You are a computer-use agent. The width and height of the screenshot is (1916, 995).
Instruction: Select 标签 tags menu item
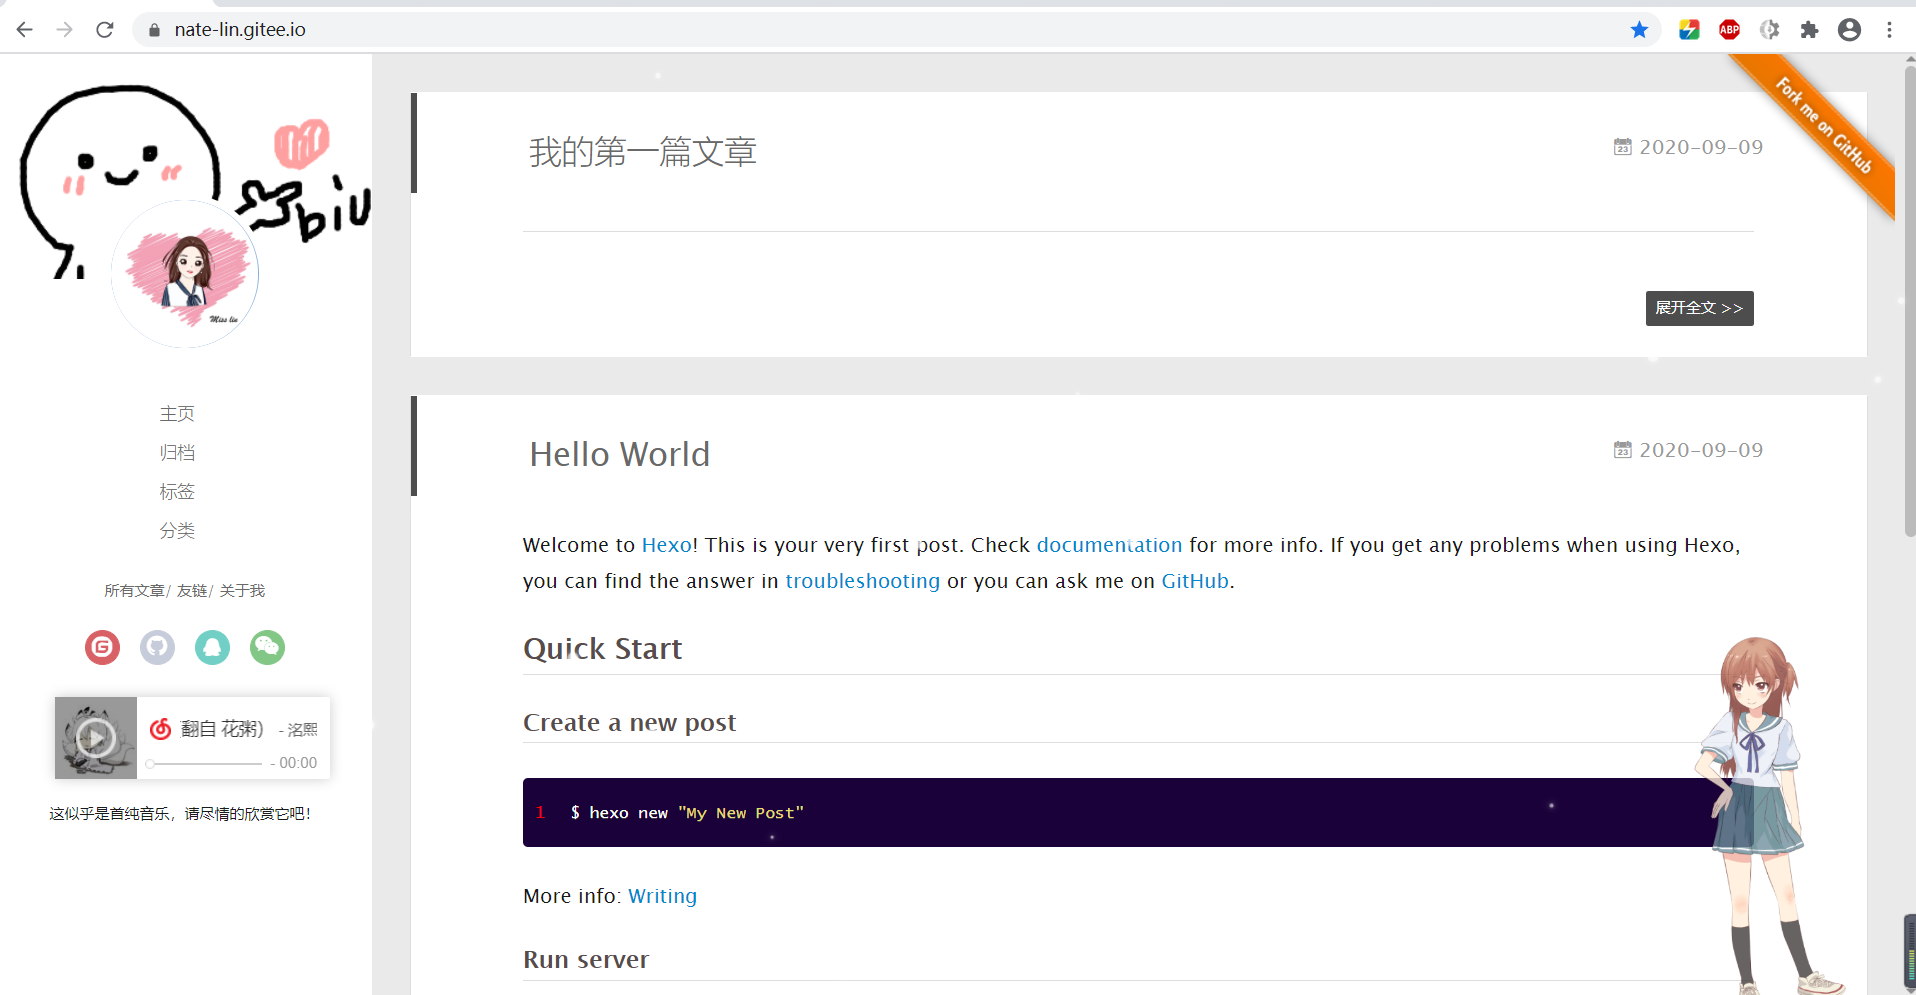(177, 492)
